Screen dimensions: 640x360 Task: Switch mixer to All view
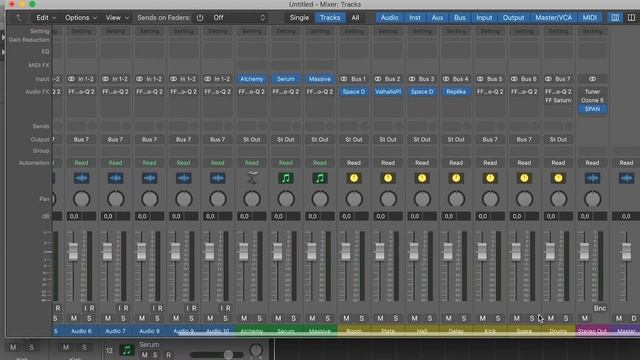tap(356, 18)
